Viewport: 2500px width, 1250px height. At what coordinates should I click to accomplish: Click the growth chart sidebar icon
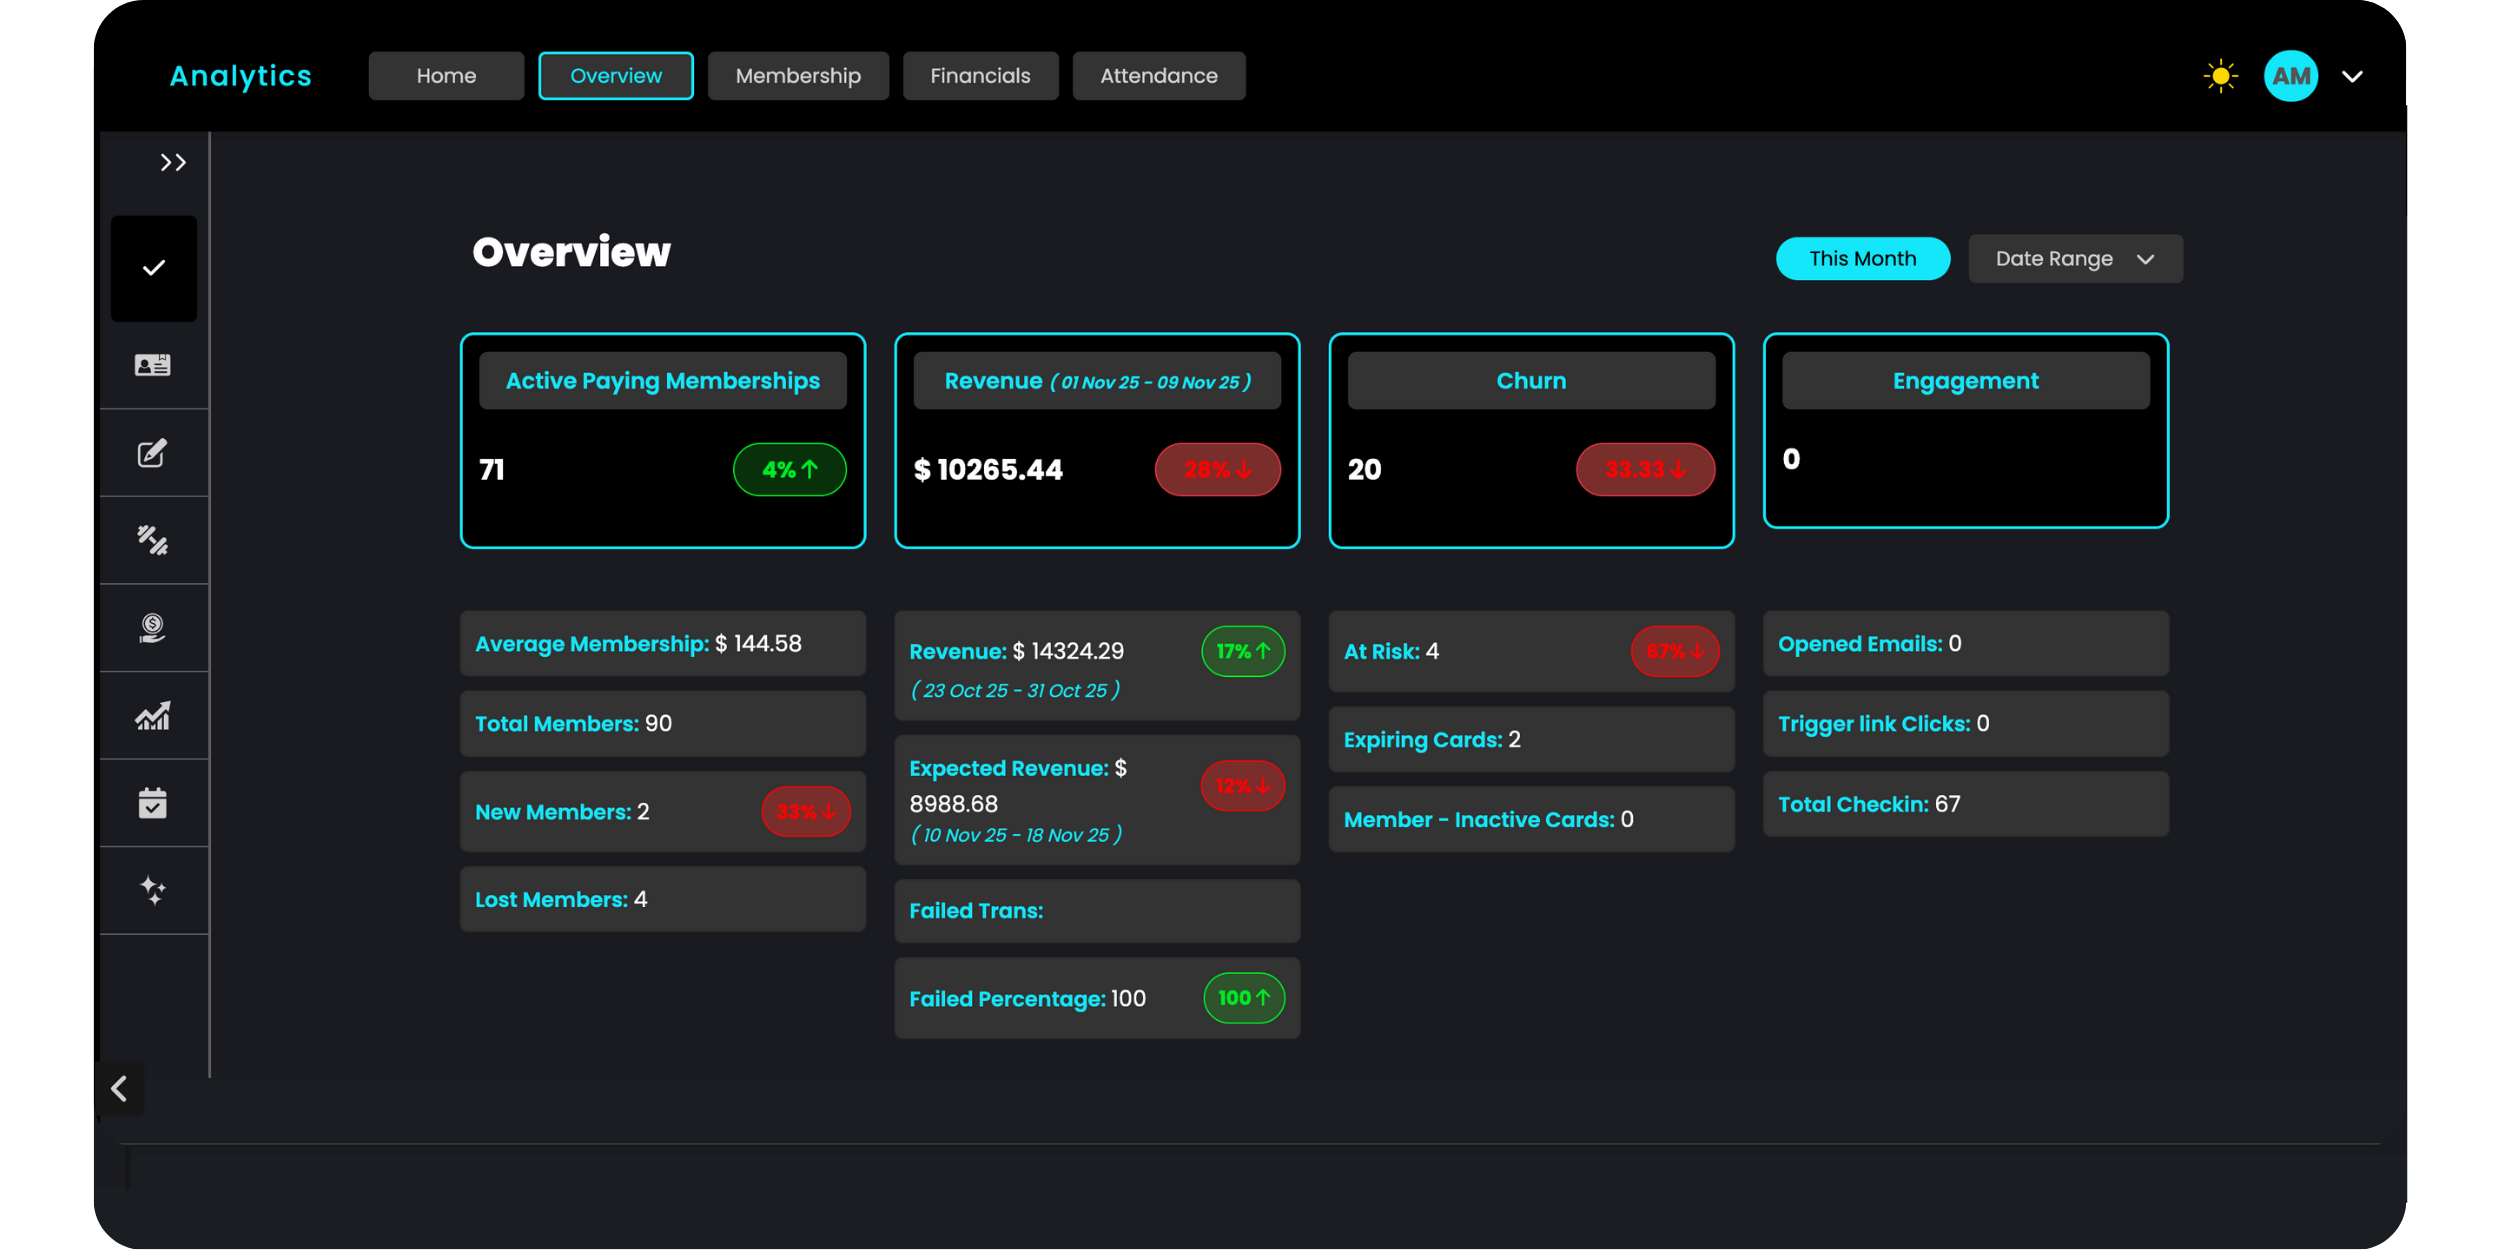click(153, 716)
